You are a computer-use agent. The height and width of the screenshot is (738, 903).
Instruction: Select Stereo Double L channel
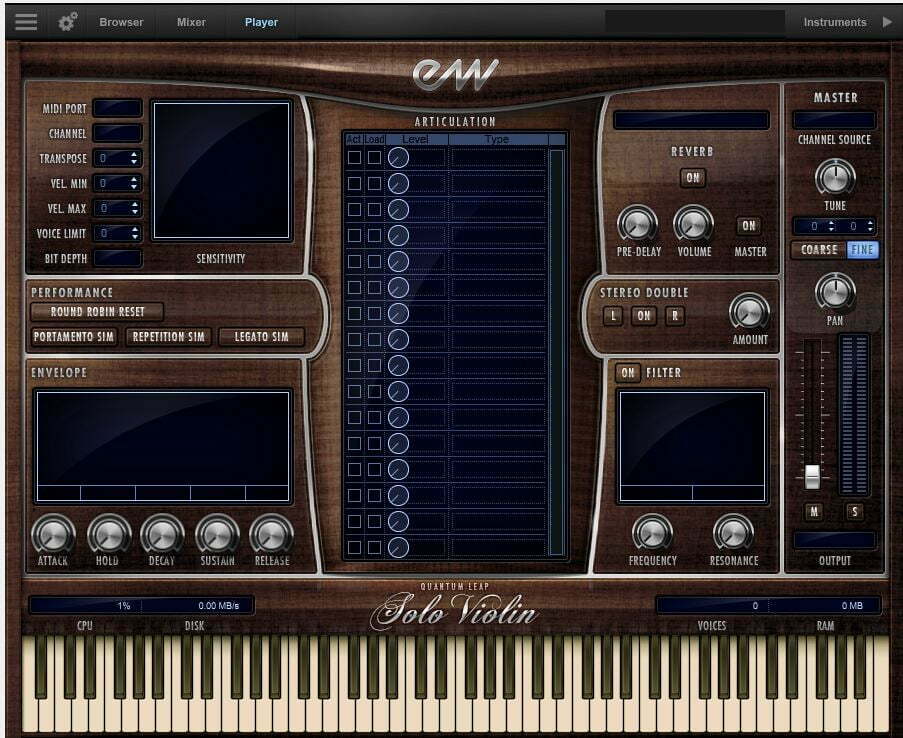613,315
